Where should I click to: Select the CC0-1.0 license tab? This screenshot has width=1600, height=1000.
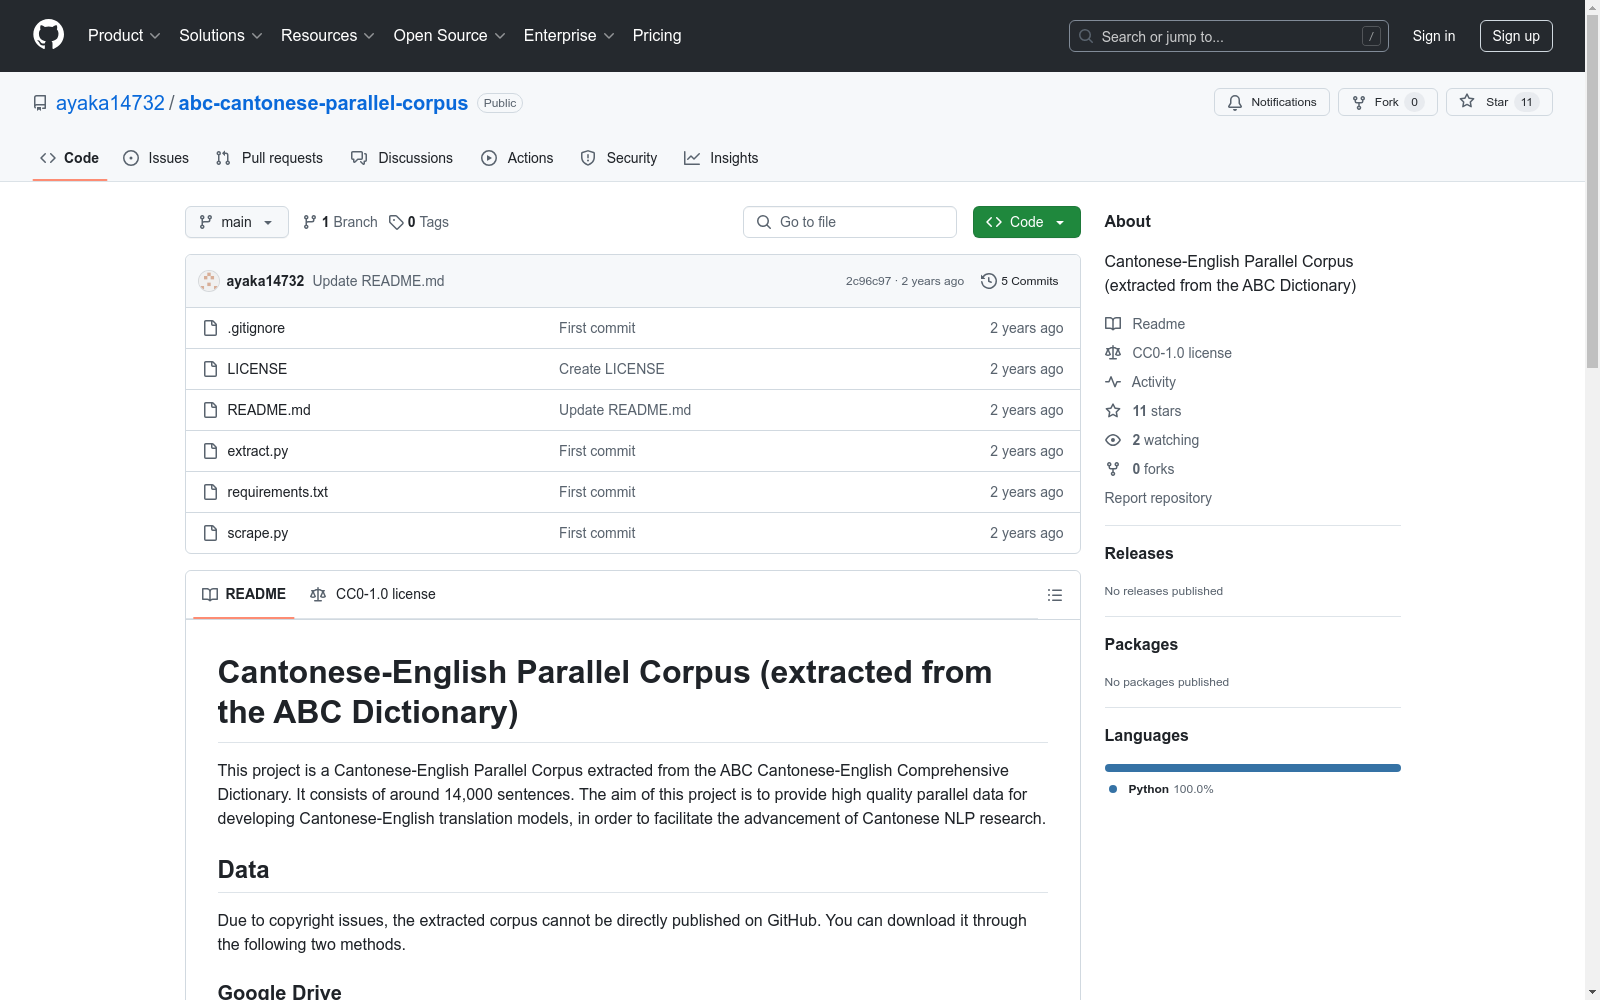click(x=373, y=594)
